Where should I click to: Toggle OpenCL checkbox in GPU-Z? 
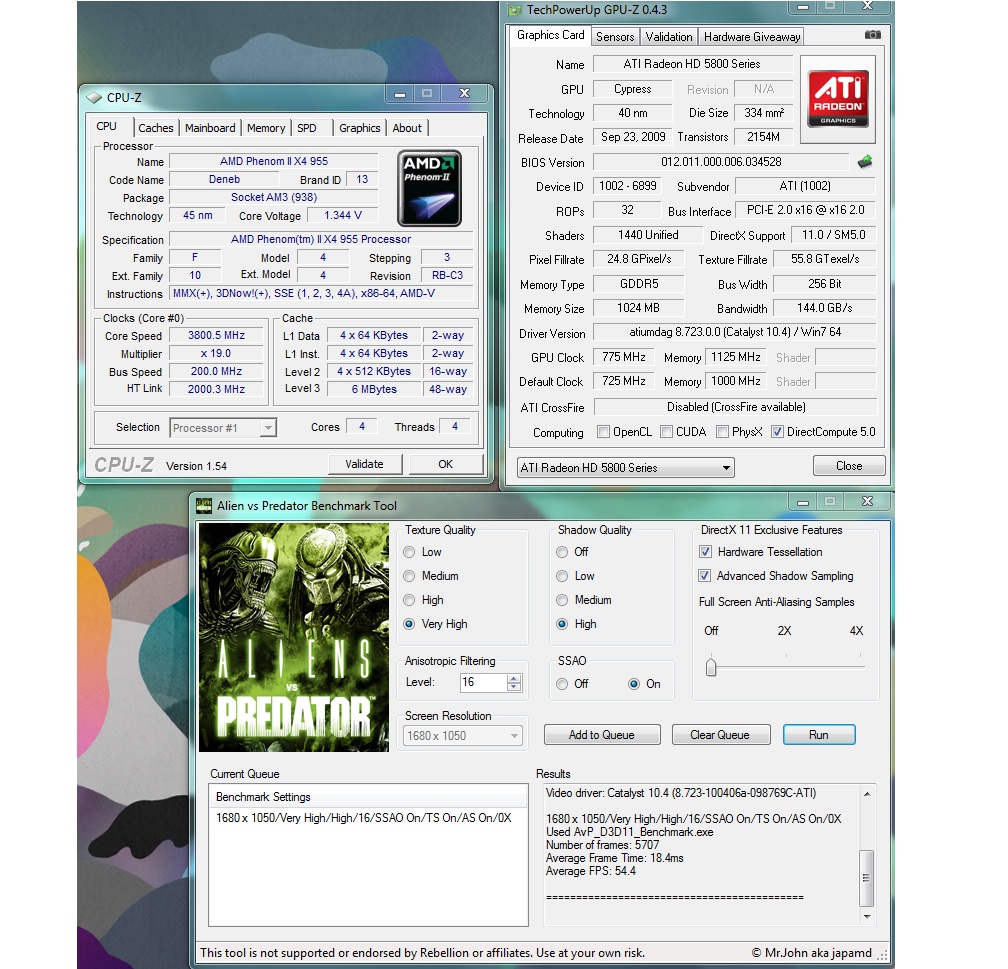[x=603, y=431]
